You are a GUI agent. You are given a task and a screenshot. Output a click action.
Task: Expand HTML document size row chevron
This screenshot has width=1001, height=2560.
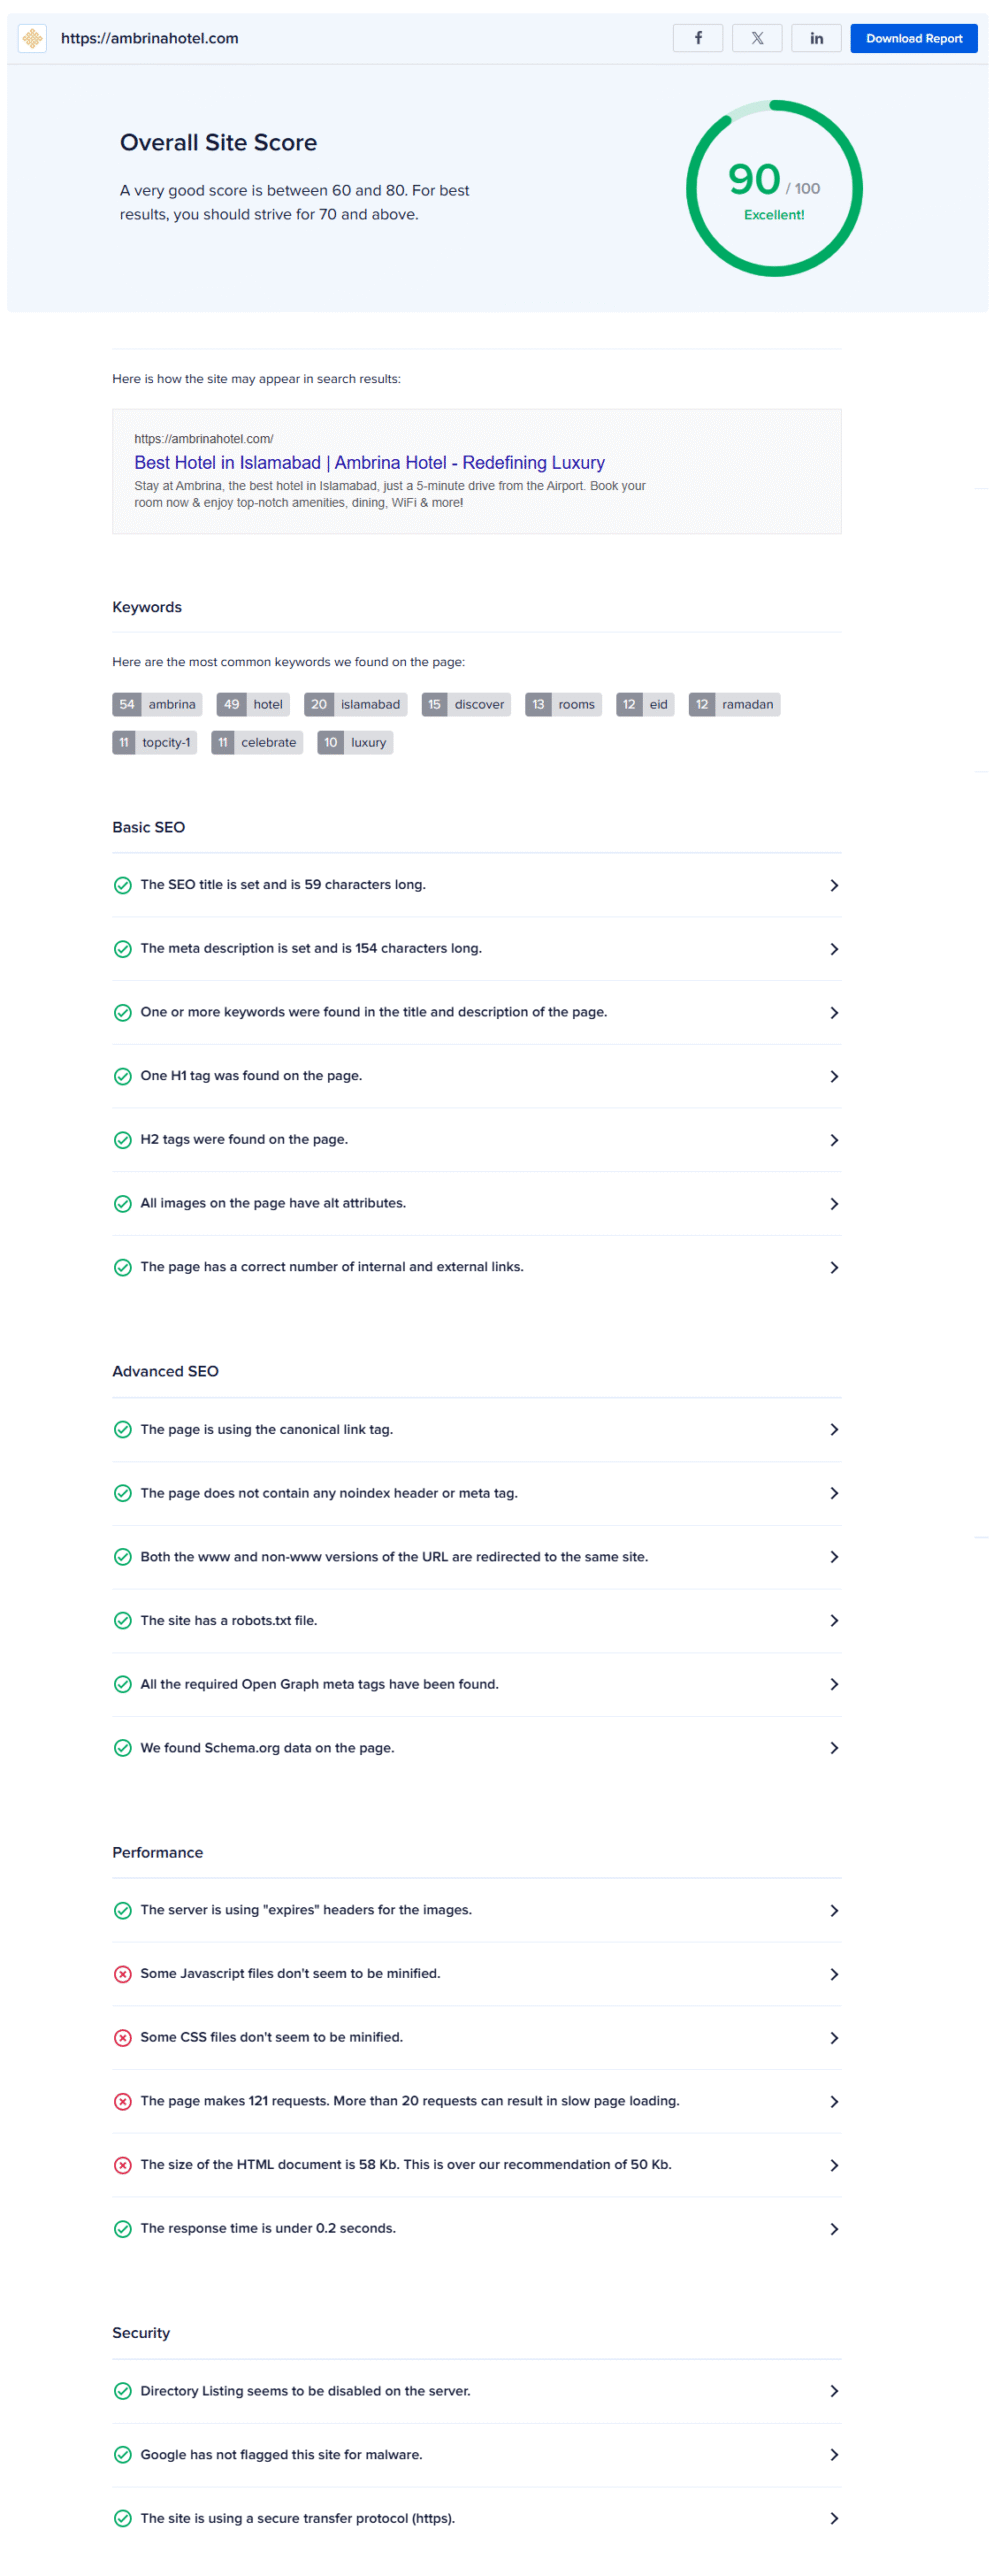[834, 2165]
